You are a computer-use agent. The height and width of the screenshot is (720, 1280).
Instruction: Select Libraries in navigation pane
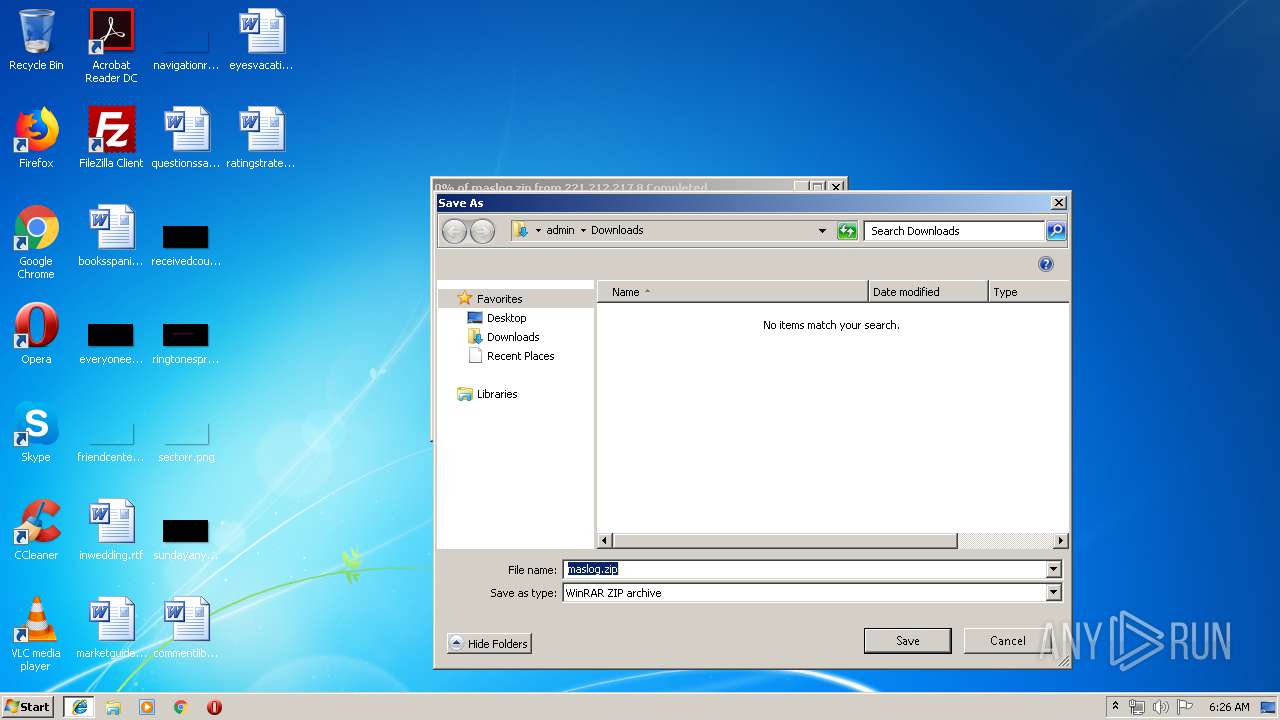(497, 394)
